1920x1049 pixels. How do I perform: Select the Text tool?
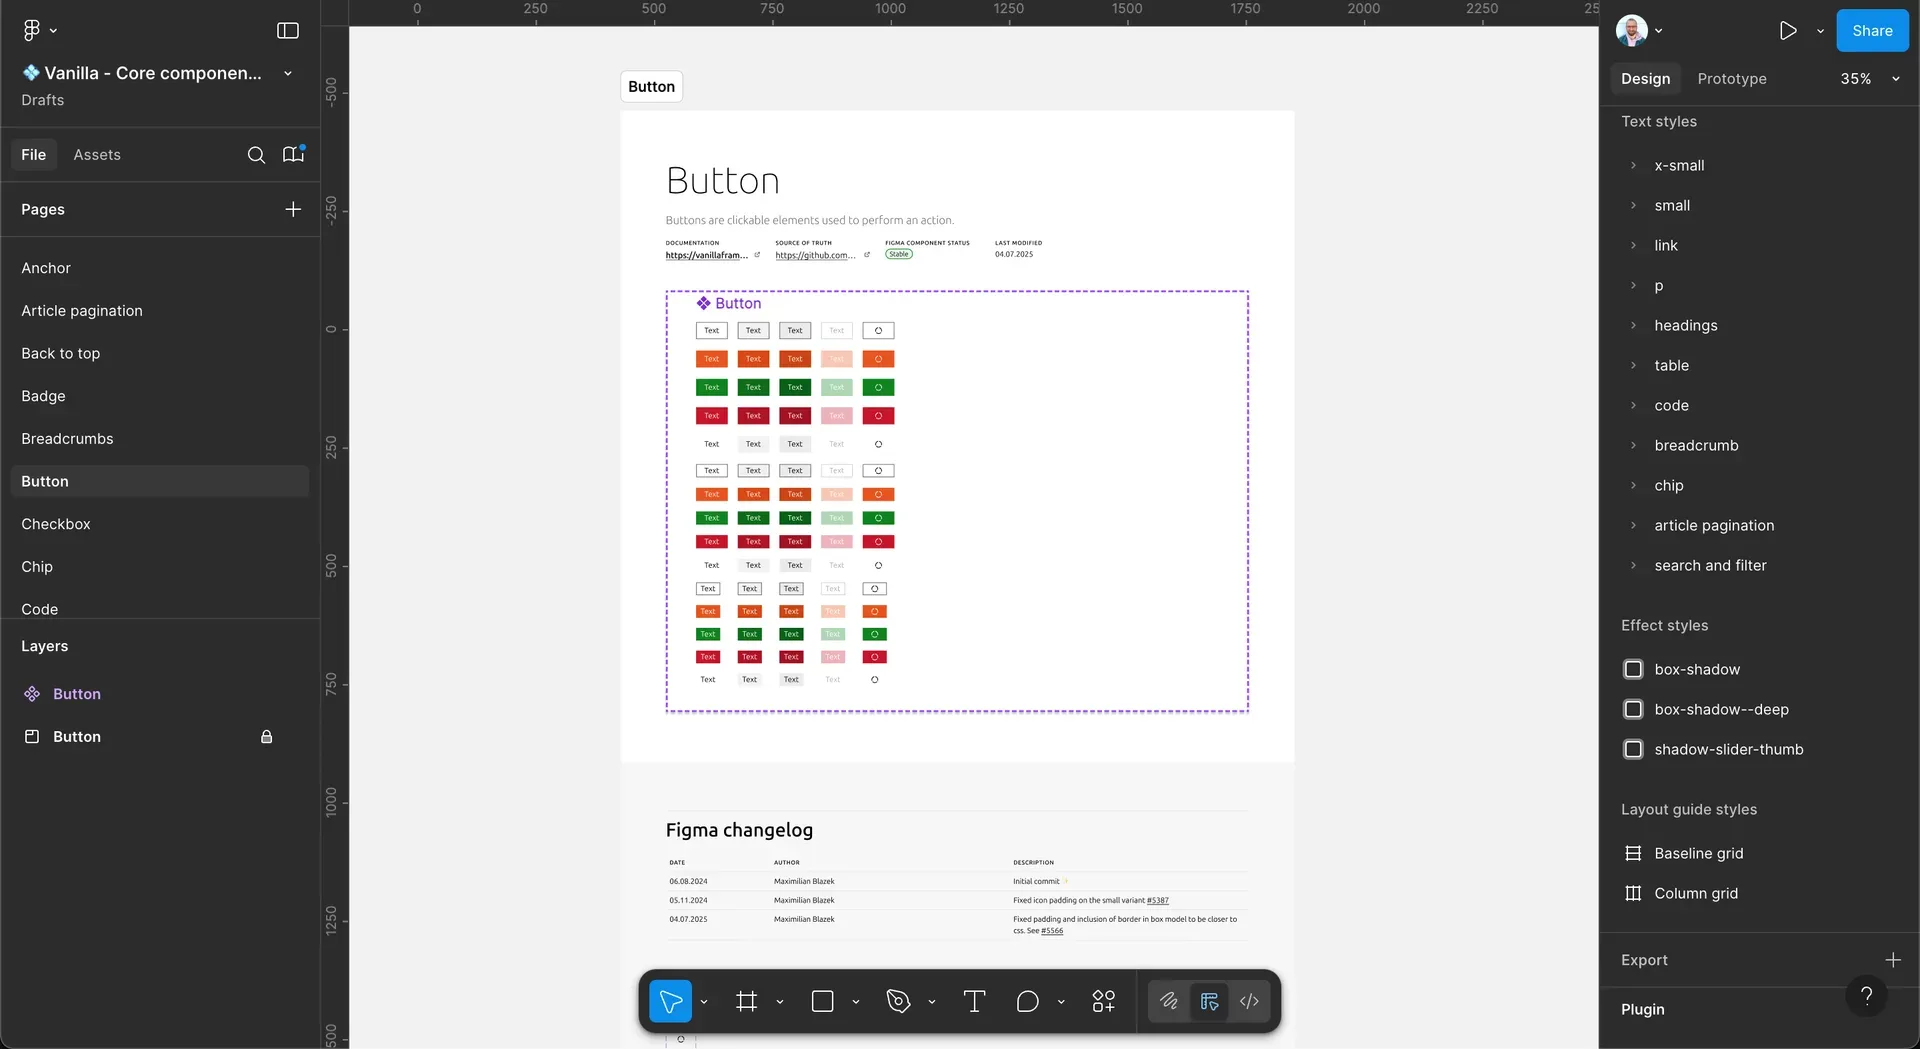click(x=975, y=1001)
